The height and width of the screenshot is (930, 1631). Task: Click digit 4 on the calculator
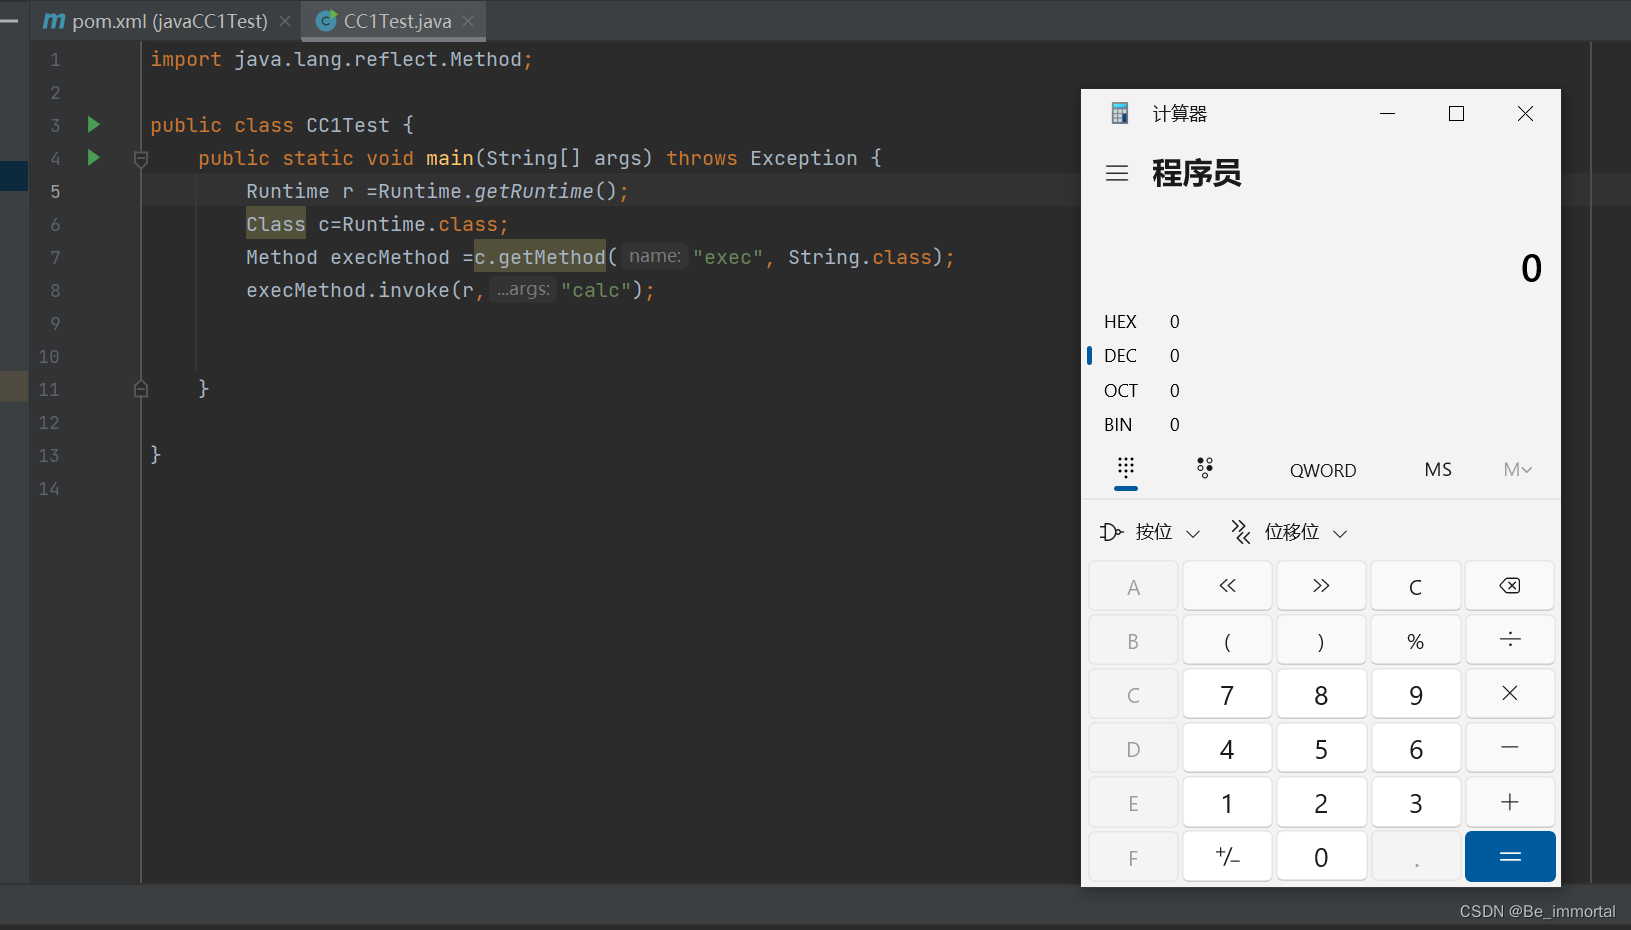(1227, 748)
